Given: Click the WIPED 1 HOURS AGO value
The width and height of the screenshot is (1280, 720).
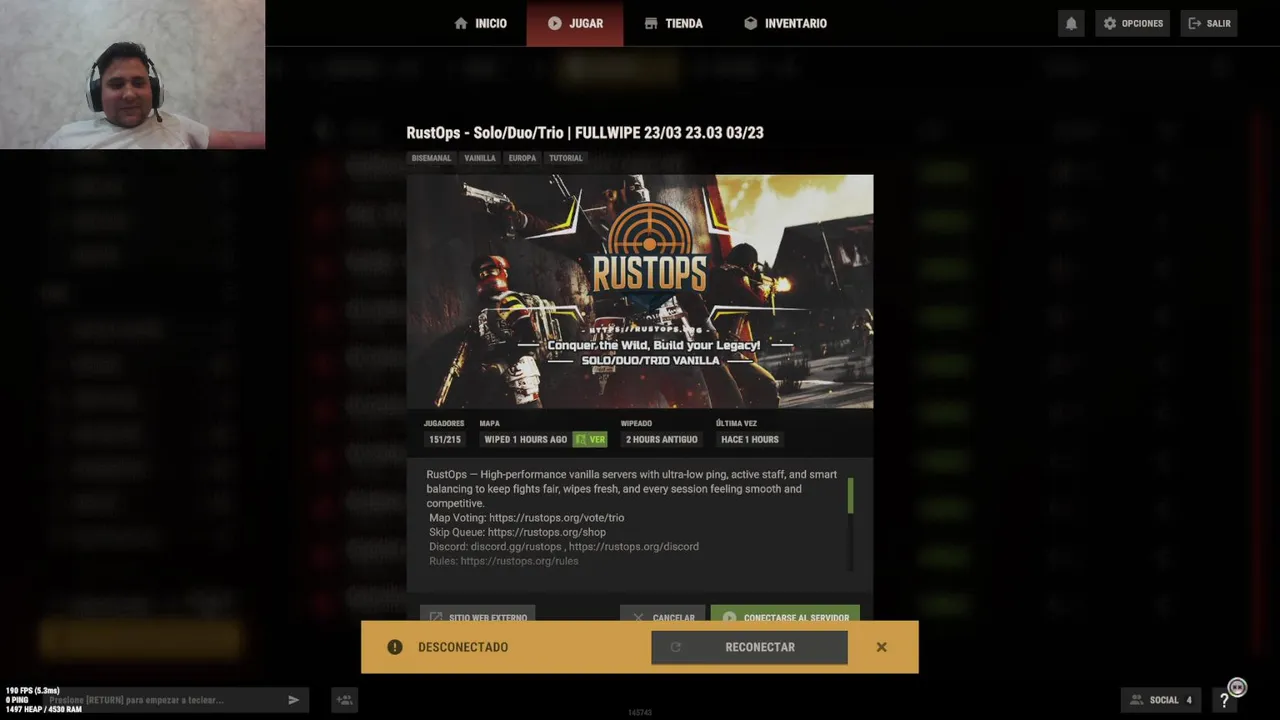Looking at the screenshot, I should click(525, 439).
